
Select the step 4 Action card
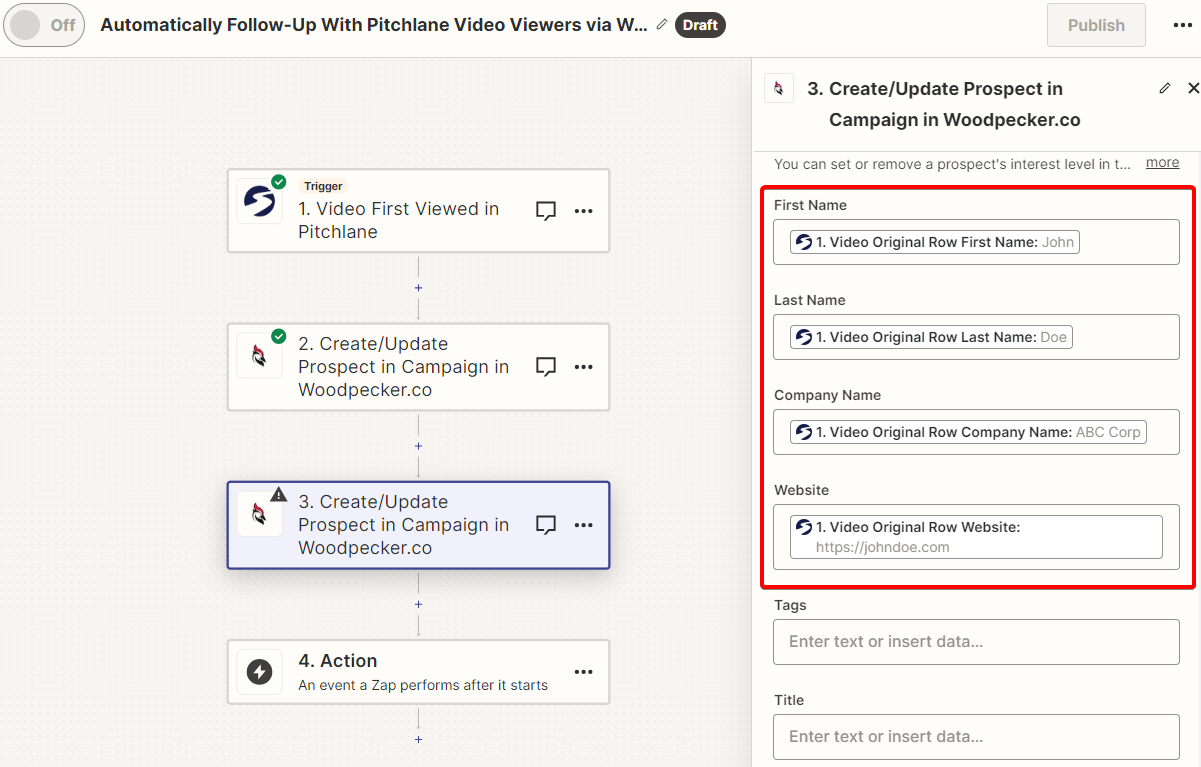[x=418, y=672]
